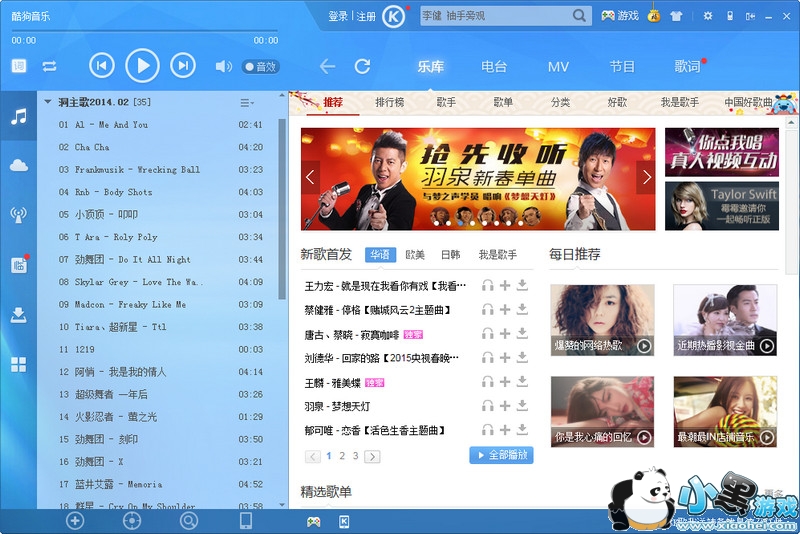The width and height of the screenshot is (800, 534).
Task: Open the settings gear icon
Action: coord(708,16)
